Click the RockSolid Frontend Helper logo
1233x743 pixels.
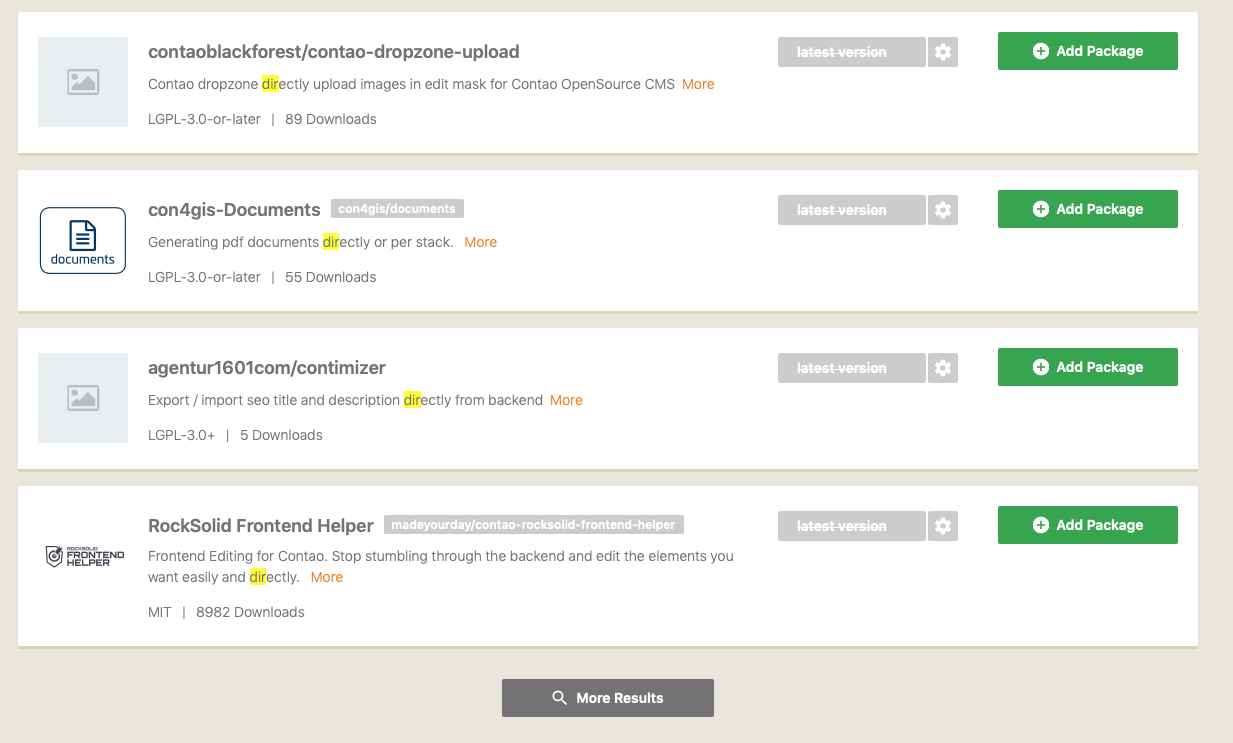tap(84, 556)
